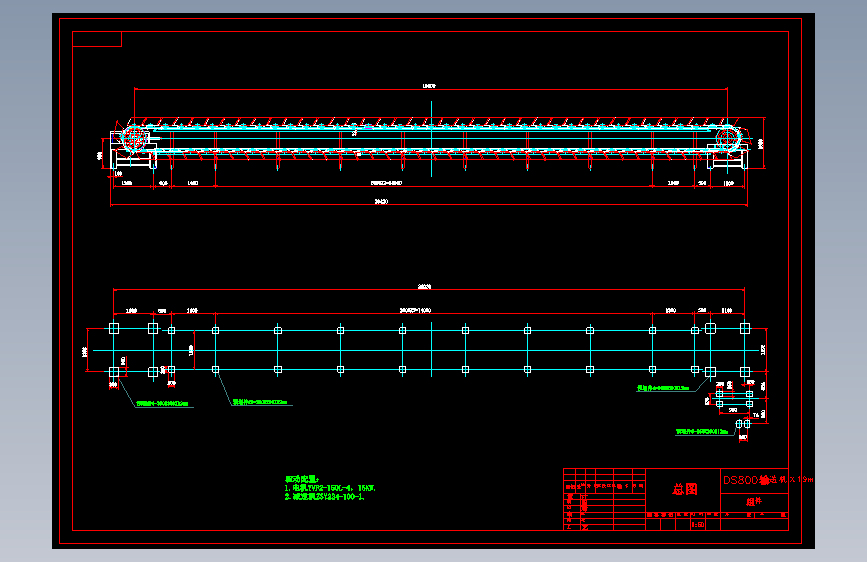
Task: Click the '组件' cell in title block
Action: coord(754,501)
